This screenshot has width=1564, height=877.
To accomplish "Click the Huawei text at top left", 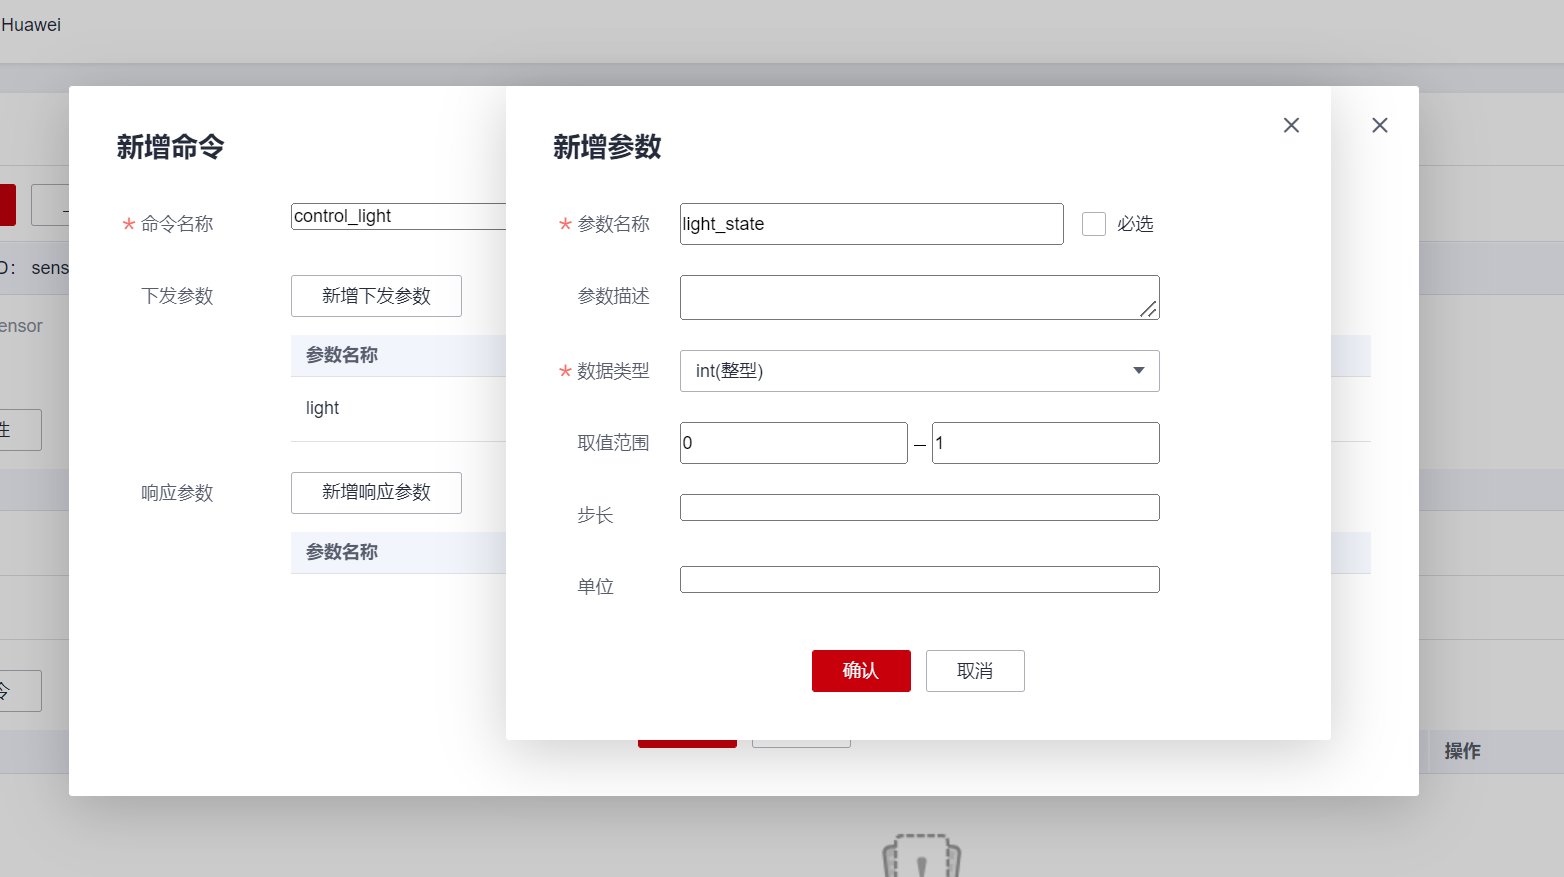I will point(31,25).
